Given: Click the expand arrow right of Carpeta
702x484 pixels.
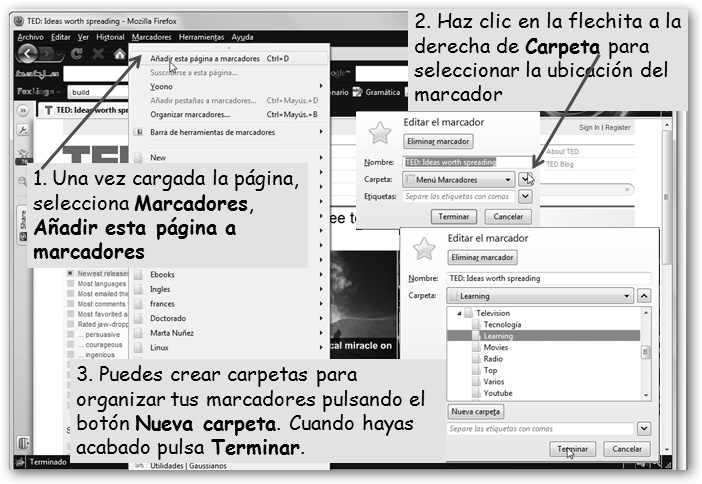Looking at the screenshot, I should 527,180.
